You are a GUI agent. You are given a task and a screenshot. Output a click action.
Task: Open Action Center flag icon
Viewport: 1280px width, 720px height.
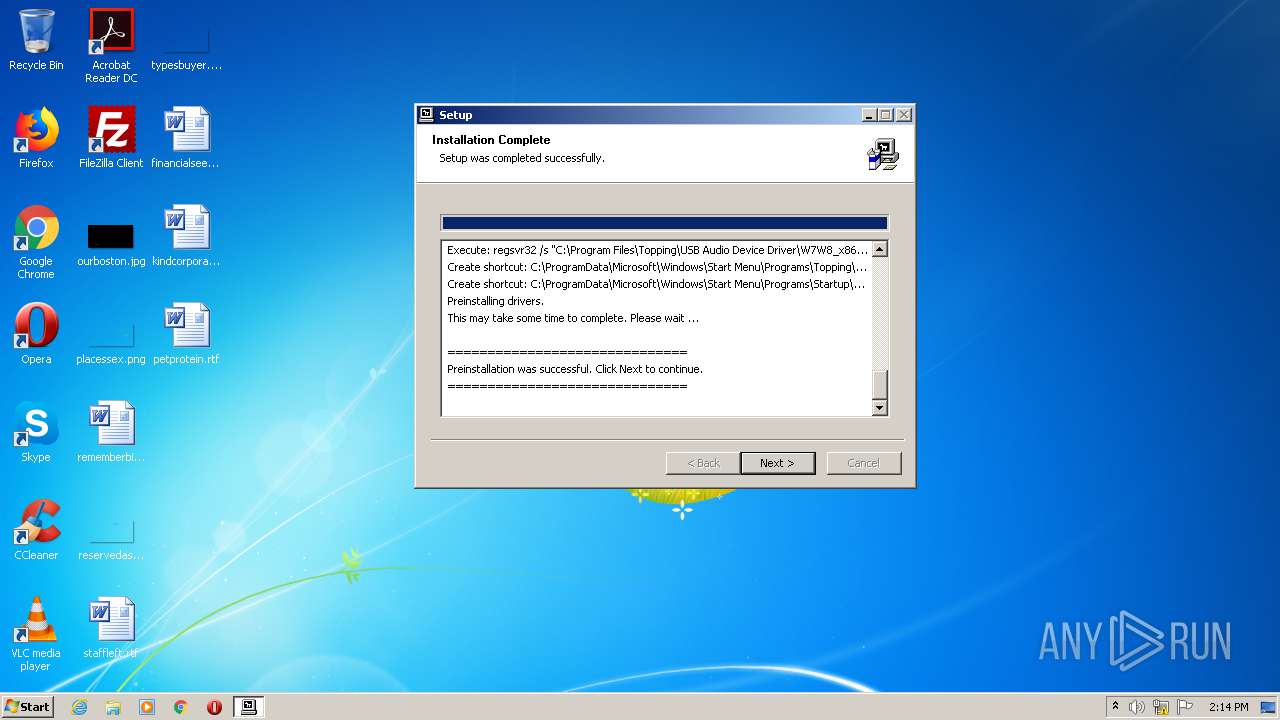coord(1185,707)
